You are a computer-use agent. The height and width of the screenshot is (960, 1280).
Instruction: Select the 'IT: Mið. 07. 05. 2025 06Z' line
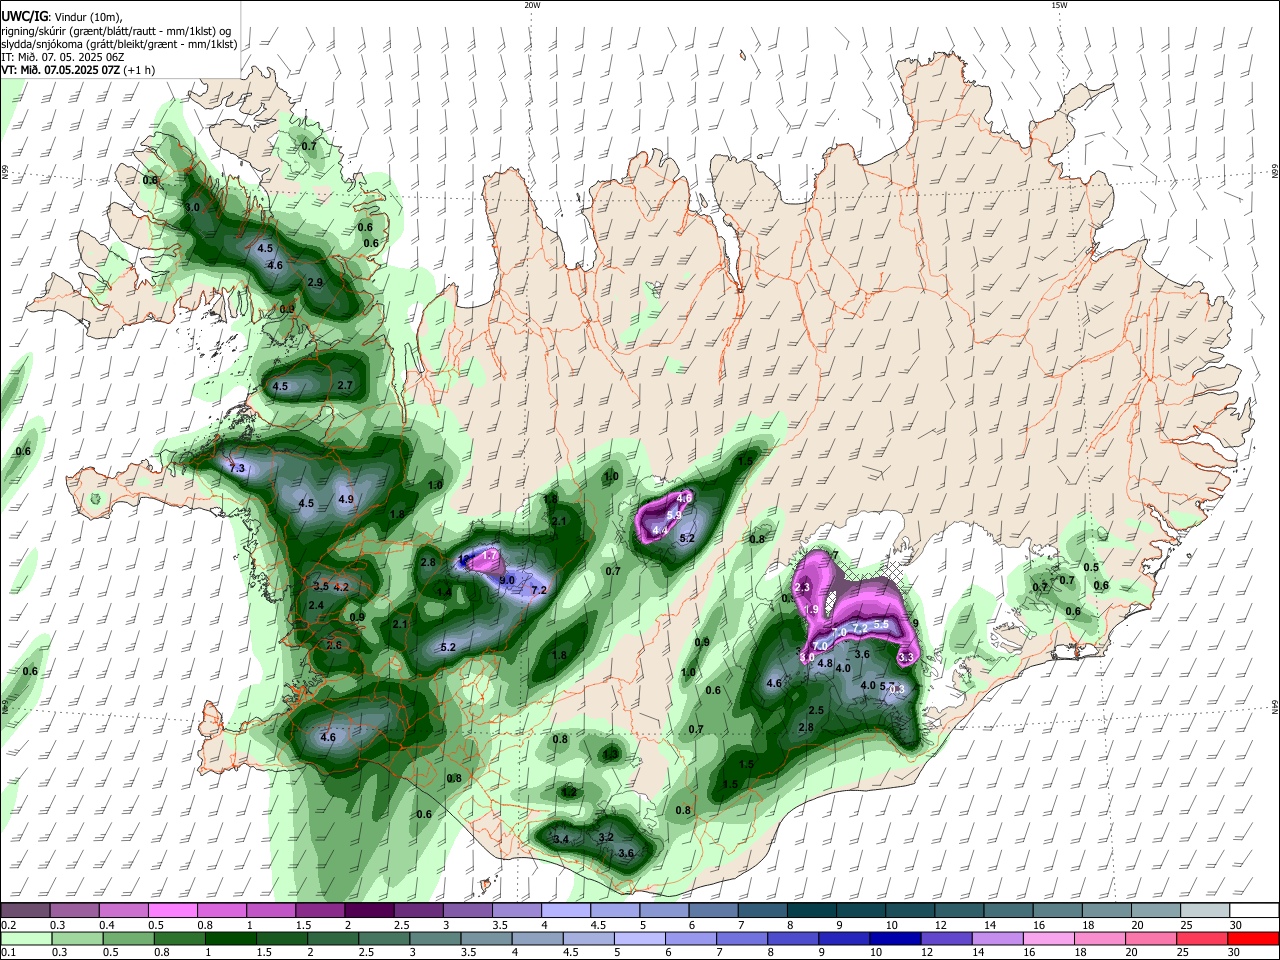(62, 57)
